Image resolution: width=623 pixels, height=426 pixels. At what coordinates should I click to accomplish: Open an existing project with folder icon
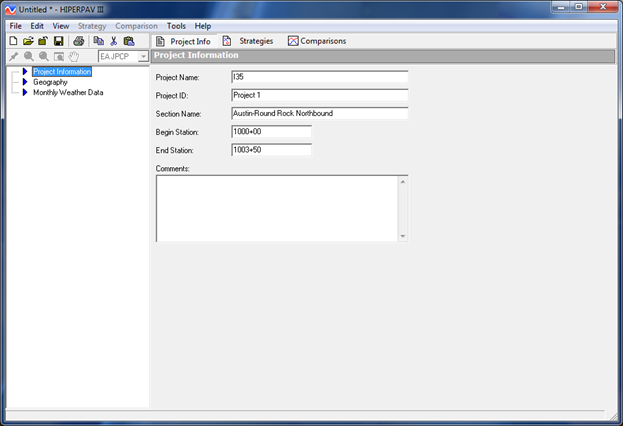pos(28,41)
